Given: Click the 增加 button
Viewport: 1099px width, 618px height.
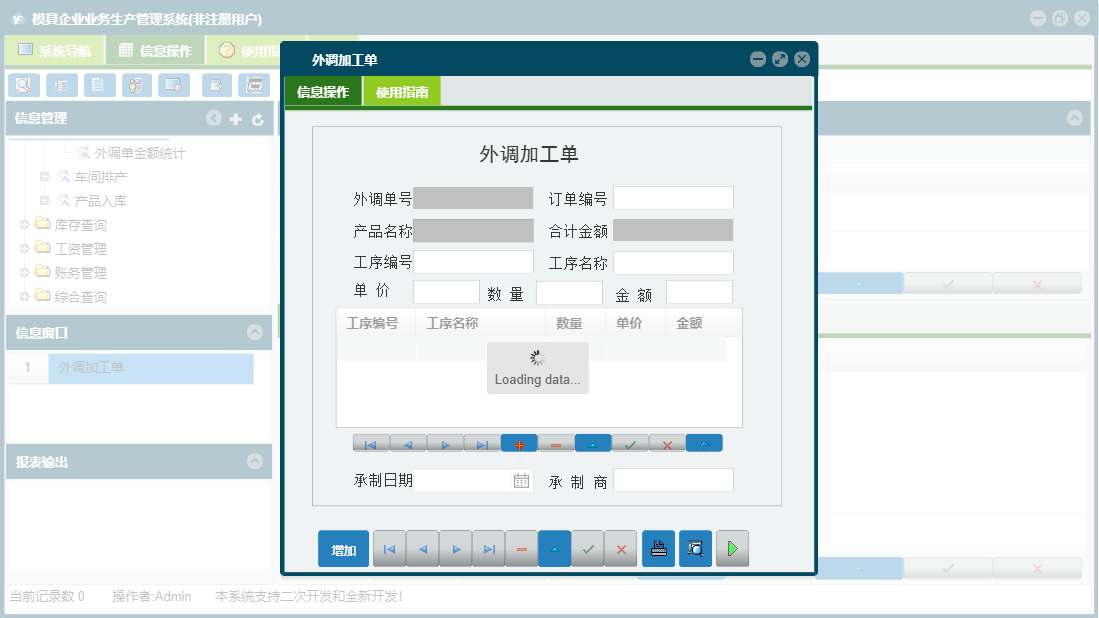Looking at the screenshot, I should 343,549.
